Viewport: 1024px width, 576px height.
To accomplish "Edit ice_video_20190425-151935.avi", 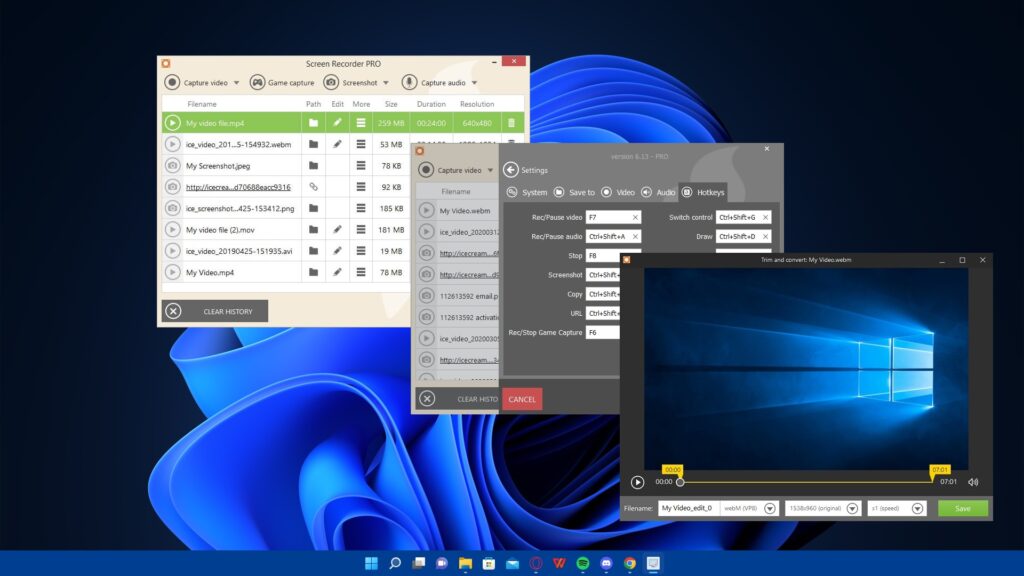I will pyautogui.click(x=337, y=251).
